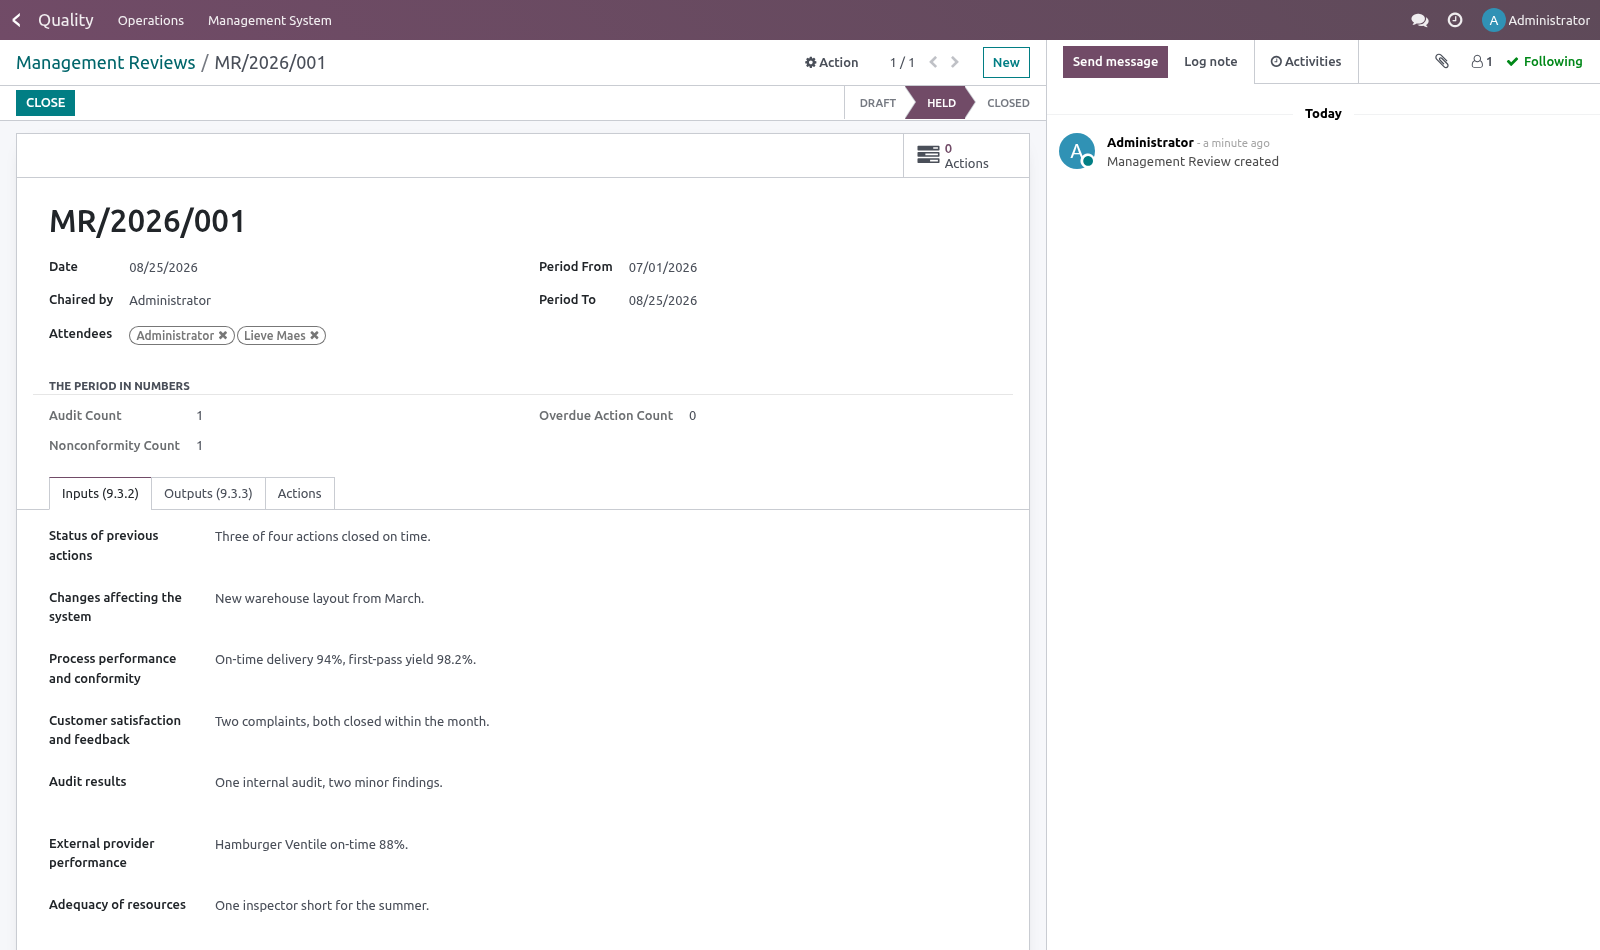The image size is (1600, 950).
Task: Edit 'Hamburger Ventile on-time 88%.' text
Action: click(312, 845)
